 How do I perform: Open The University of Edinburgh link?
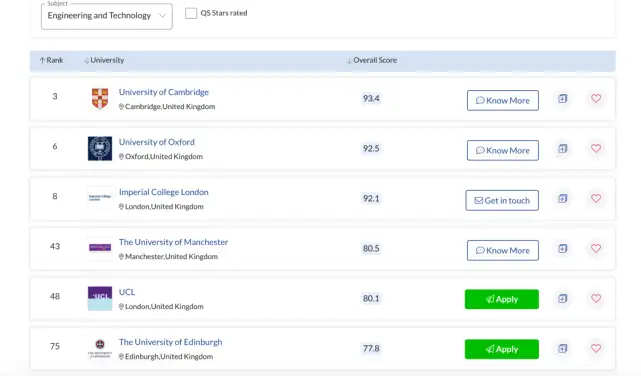click(x=170, y=342)
